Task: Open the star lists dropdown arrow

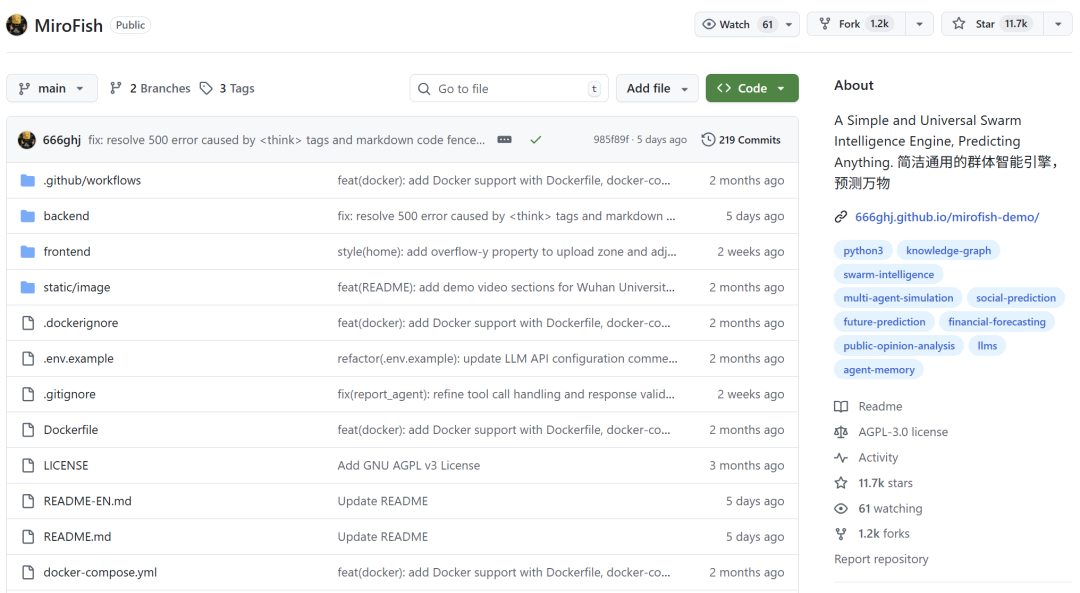Action: pos(1057,24)
